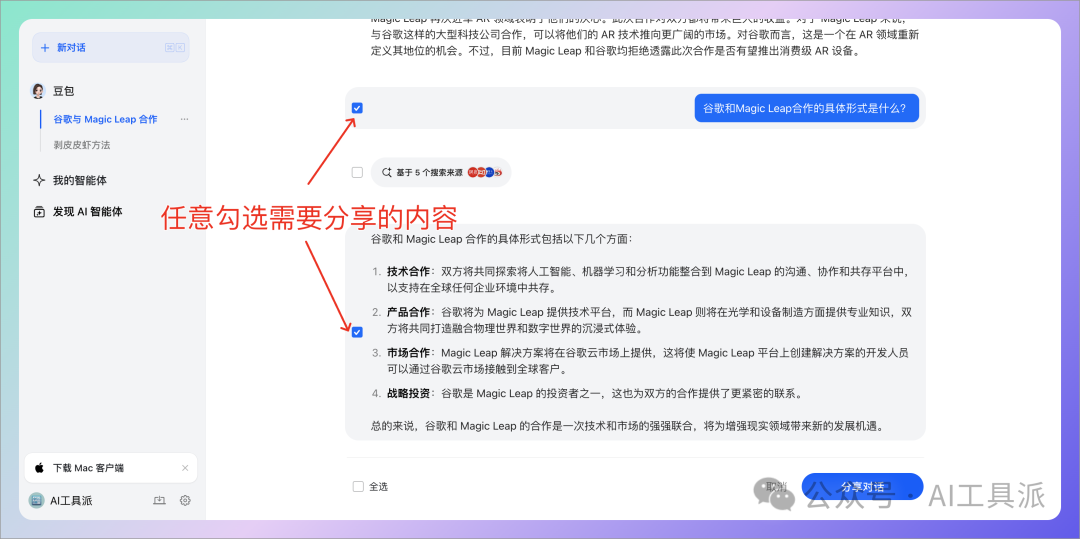Uncheck the answer message checkbox
Screen dimensions: 1080x539
pyautogui.click(x=357, y=332)
